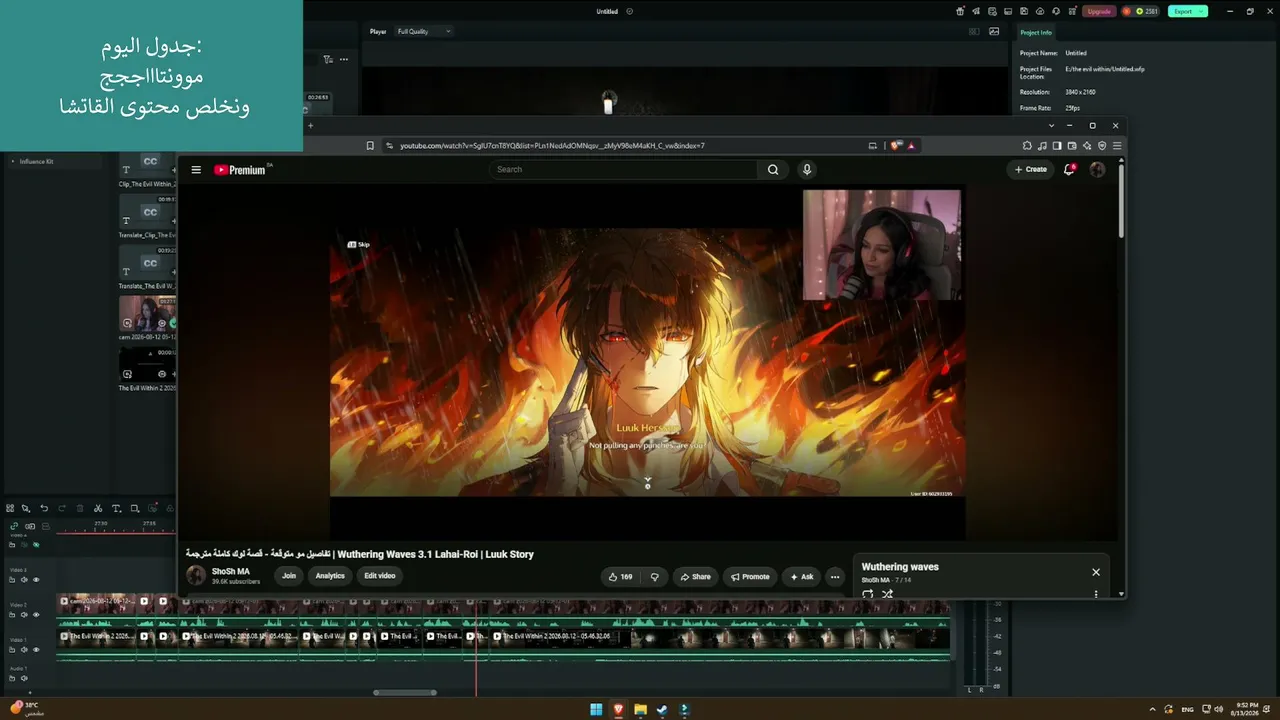
Task: Click the Edit video button
Action: click(x=380, y=576)
